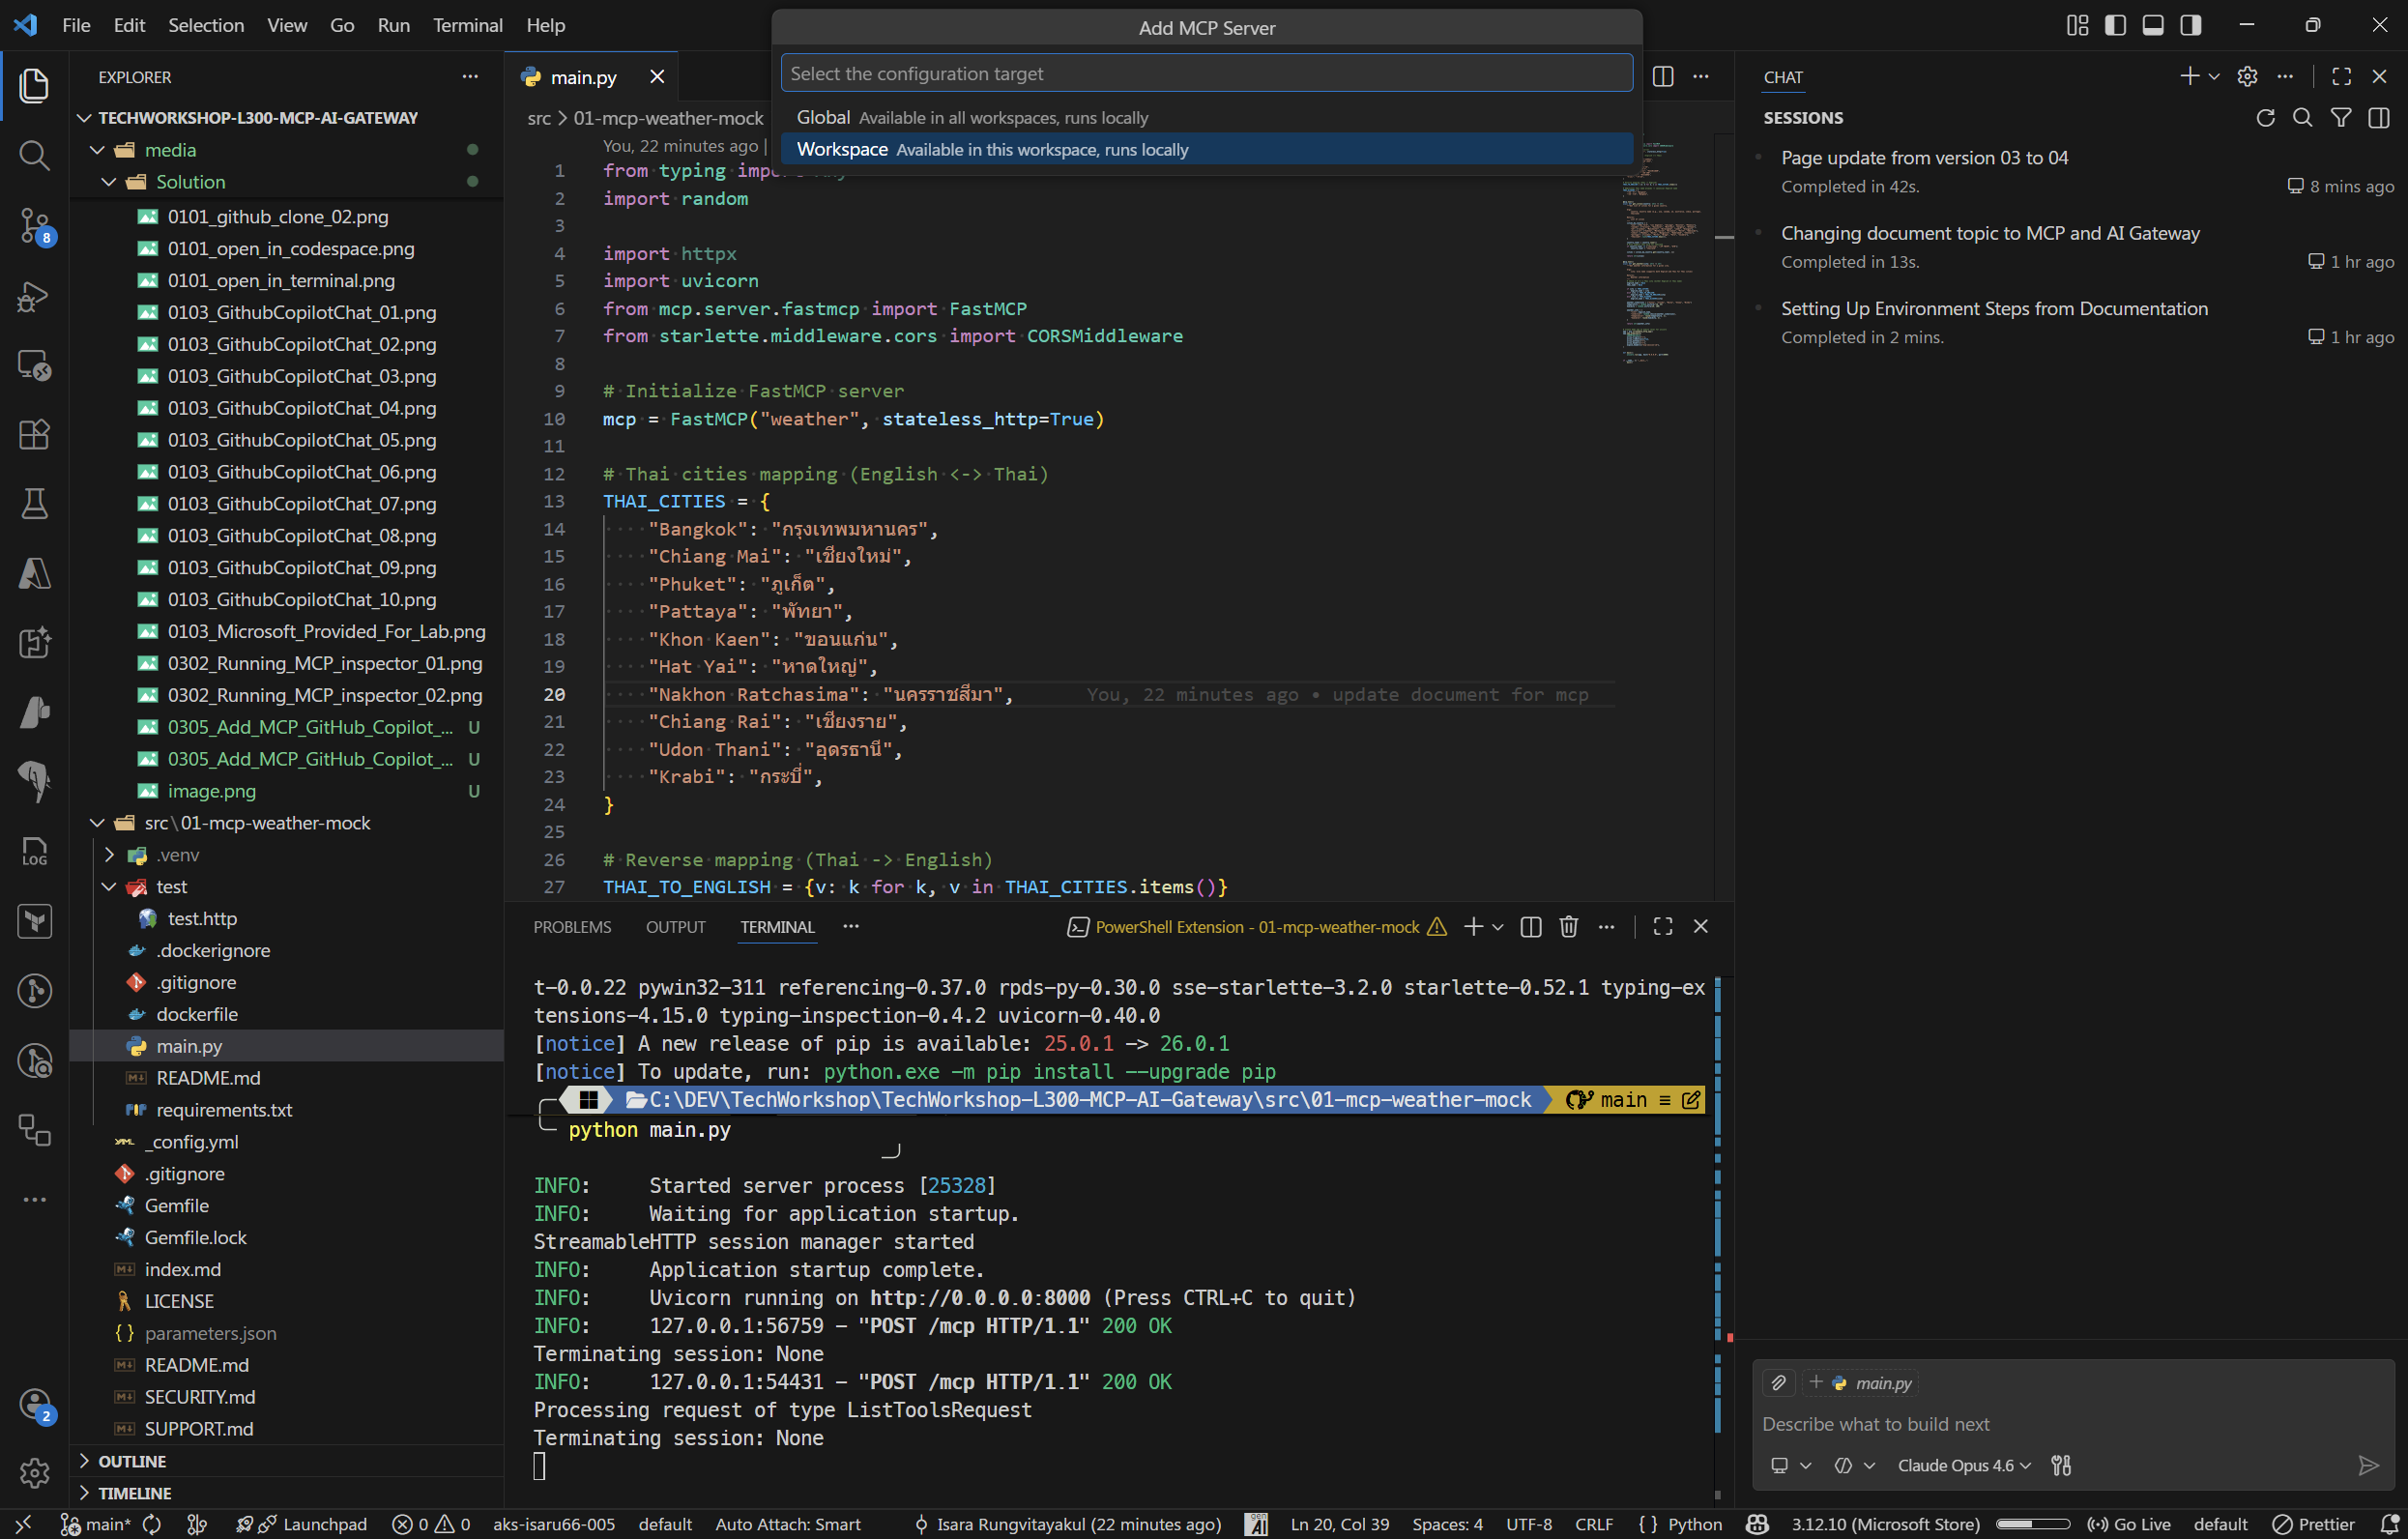Open new terminal profile dropdown arrow

[x=1497, y=927]
